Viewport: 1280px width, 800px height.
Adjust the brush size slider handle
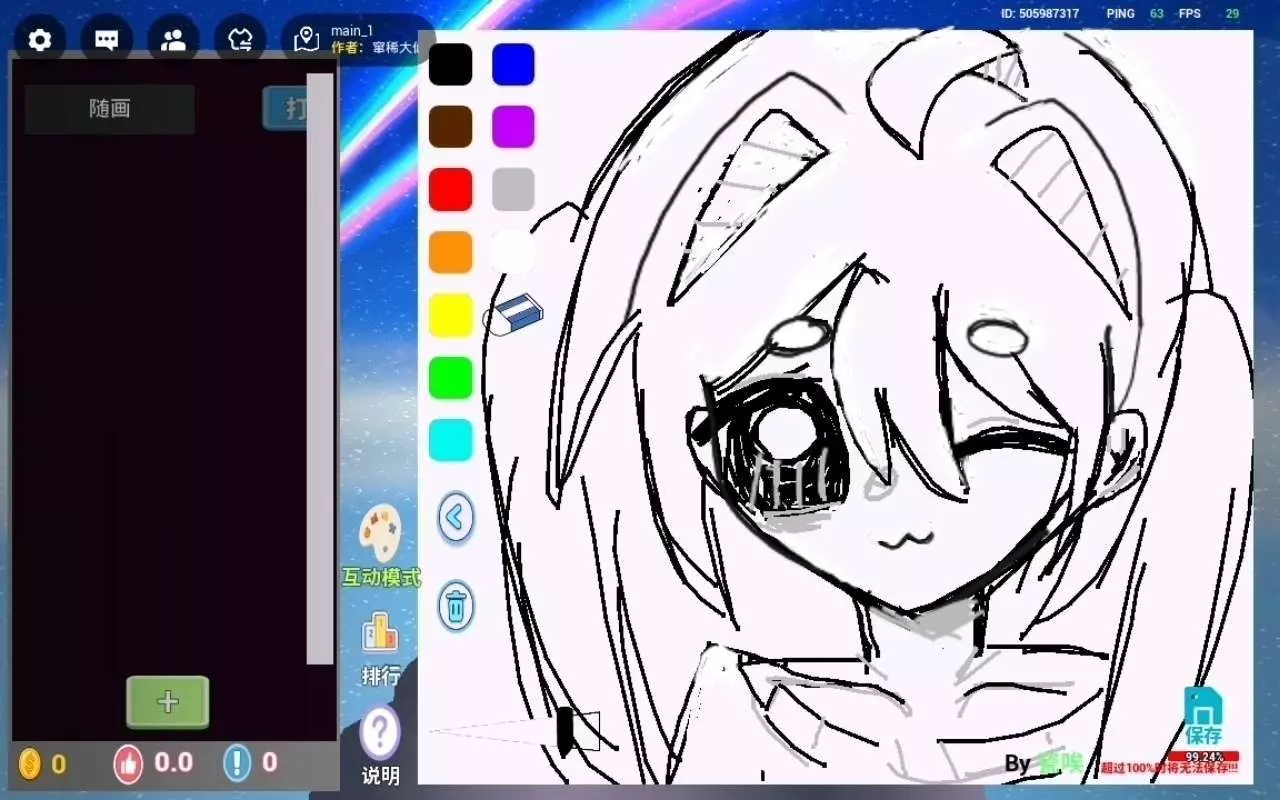click(x=565, y=730)
